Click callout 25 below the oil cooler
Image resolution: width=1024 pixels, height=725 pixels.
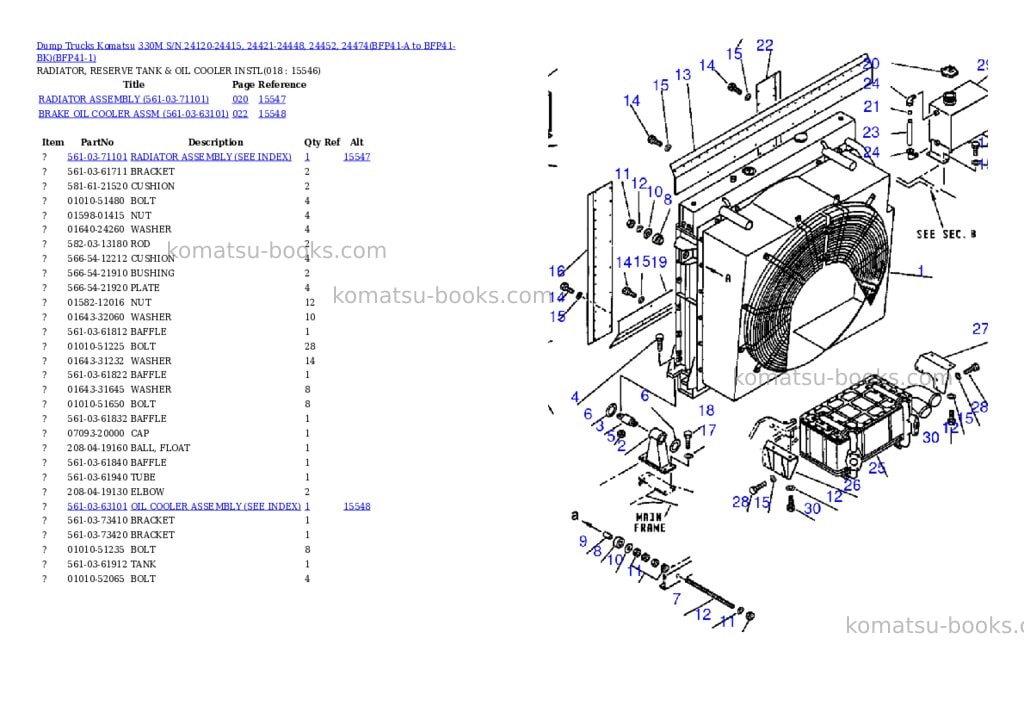point(877,468)
